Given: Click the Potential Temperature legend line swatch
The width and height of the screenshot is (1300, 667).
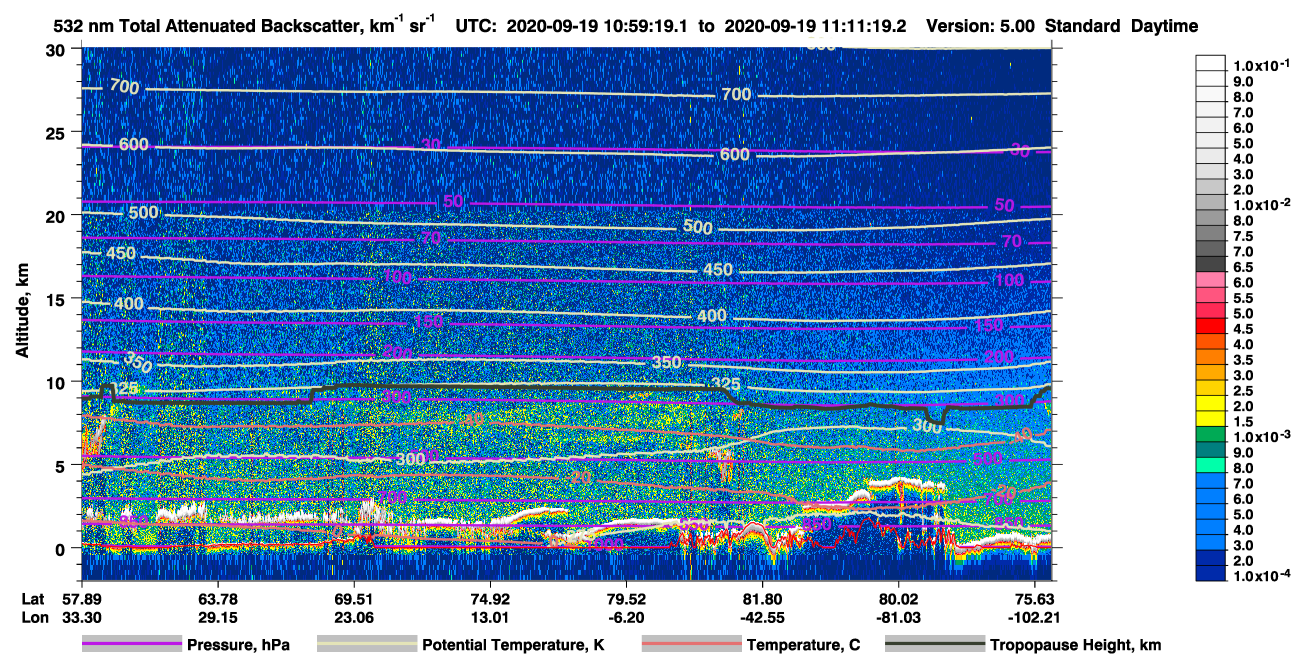Looking at the screenshot, I should 367,645.
